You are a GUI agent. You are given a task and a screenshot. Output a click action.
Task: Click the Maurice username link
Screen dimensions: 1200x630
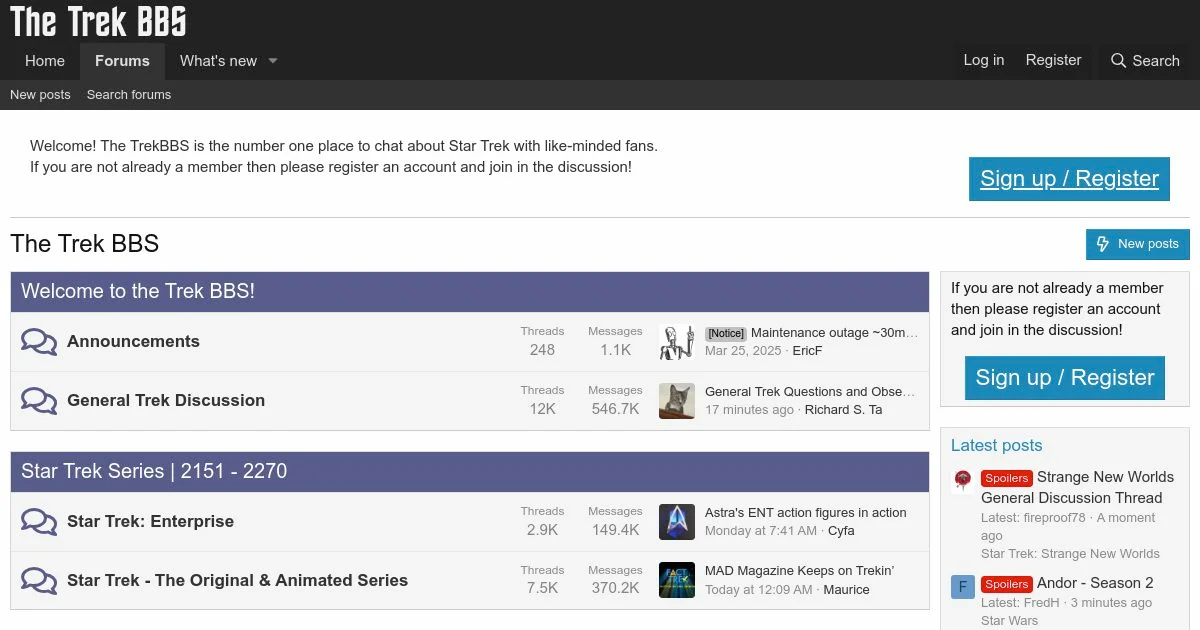pos(846,590)
